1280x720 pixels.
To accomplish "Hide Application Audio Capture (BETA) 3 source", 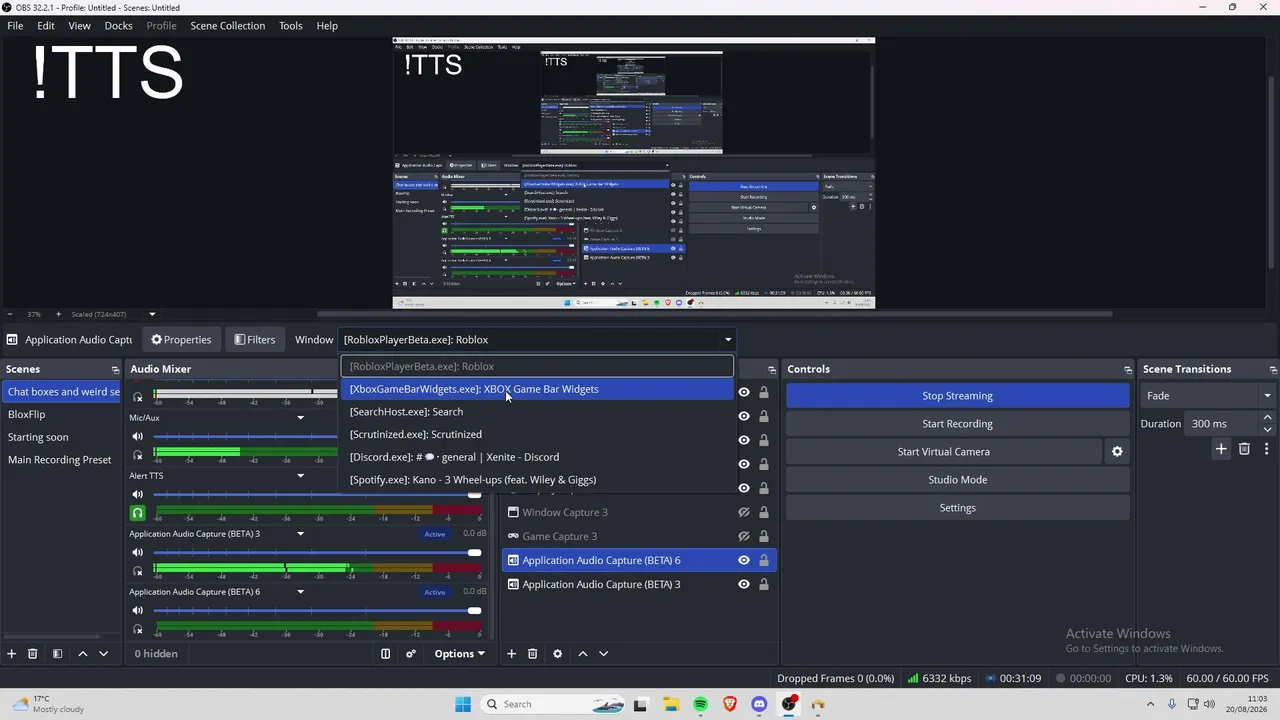I will click(743, 584).
